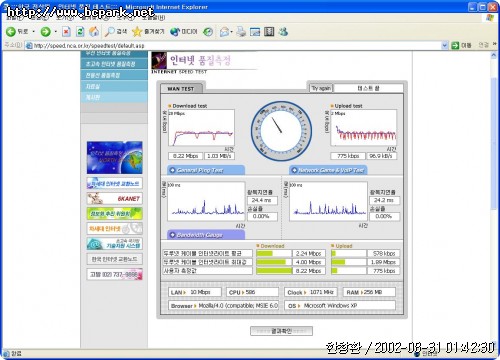Click the Try again button
500x360 pixels.
321,88
